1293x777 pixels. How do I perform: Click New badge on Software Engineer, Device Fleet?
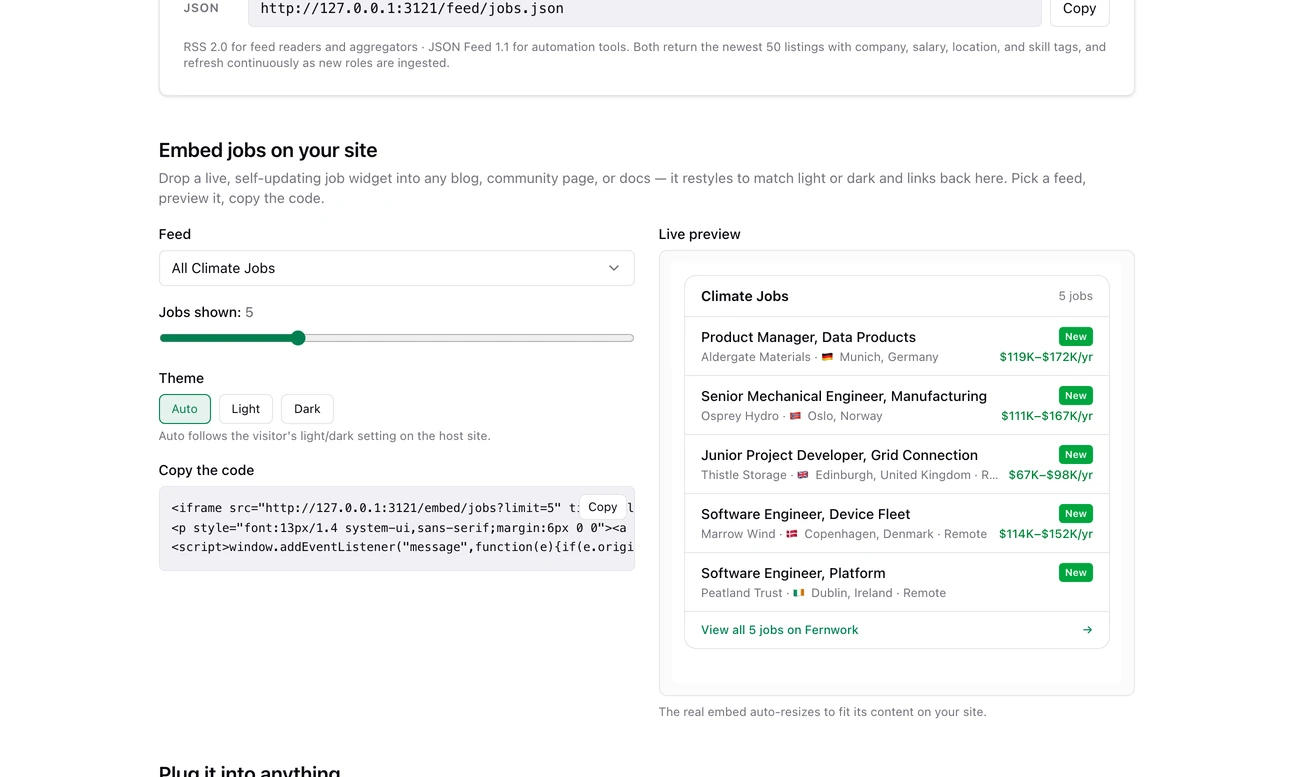click(x=1076, y=514)
